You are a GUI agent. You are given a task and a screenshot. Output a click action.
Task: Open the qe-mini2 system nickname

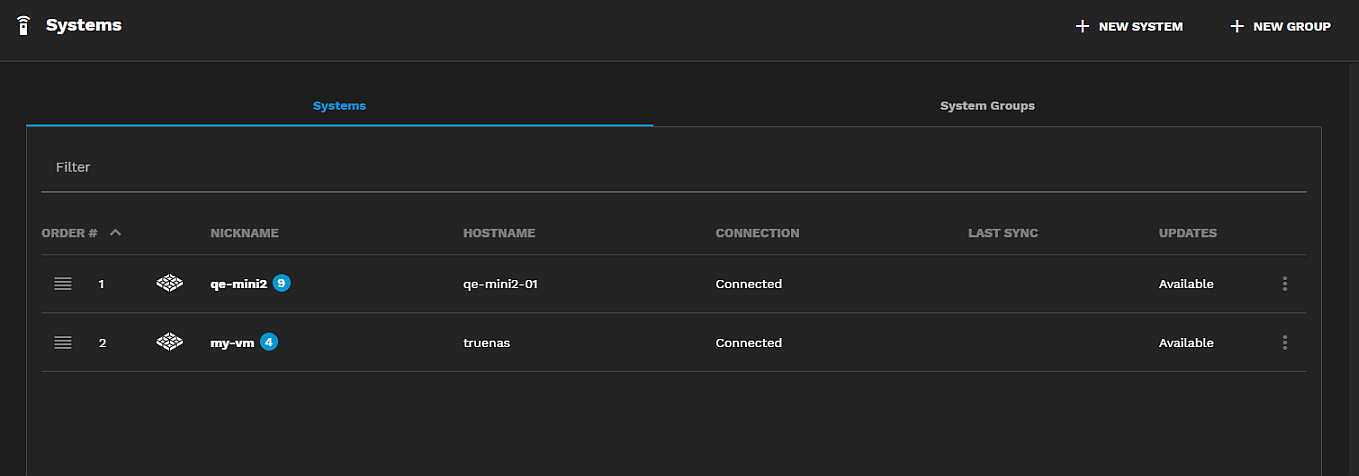(238, 284)
